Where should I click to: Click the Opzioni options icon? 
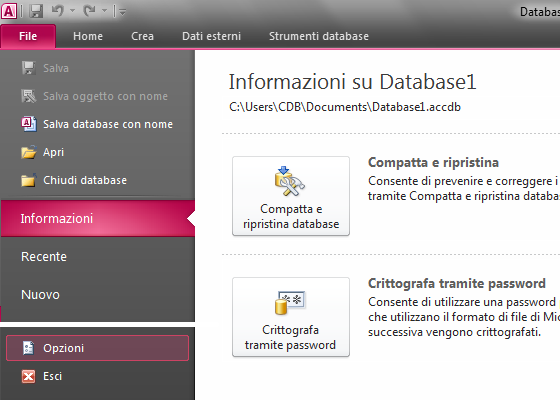(x=28, y=348)
